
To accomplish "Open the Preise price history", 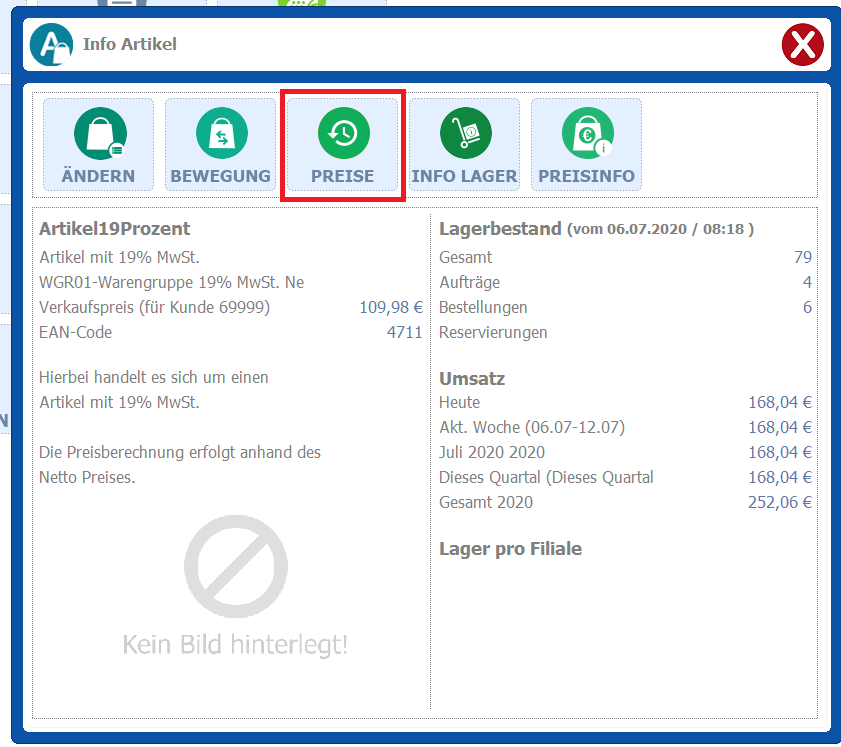I will click(343, 146).
